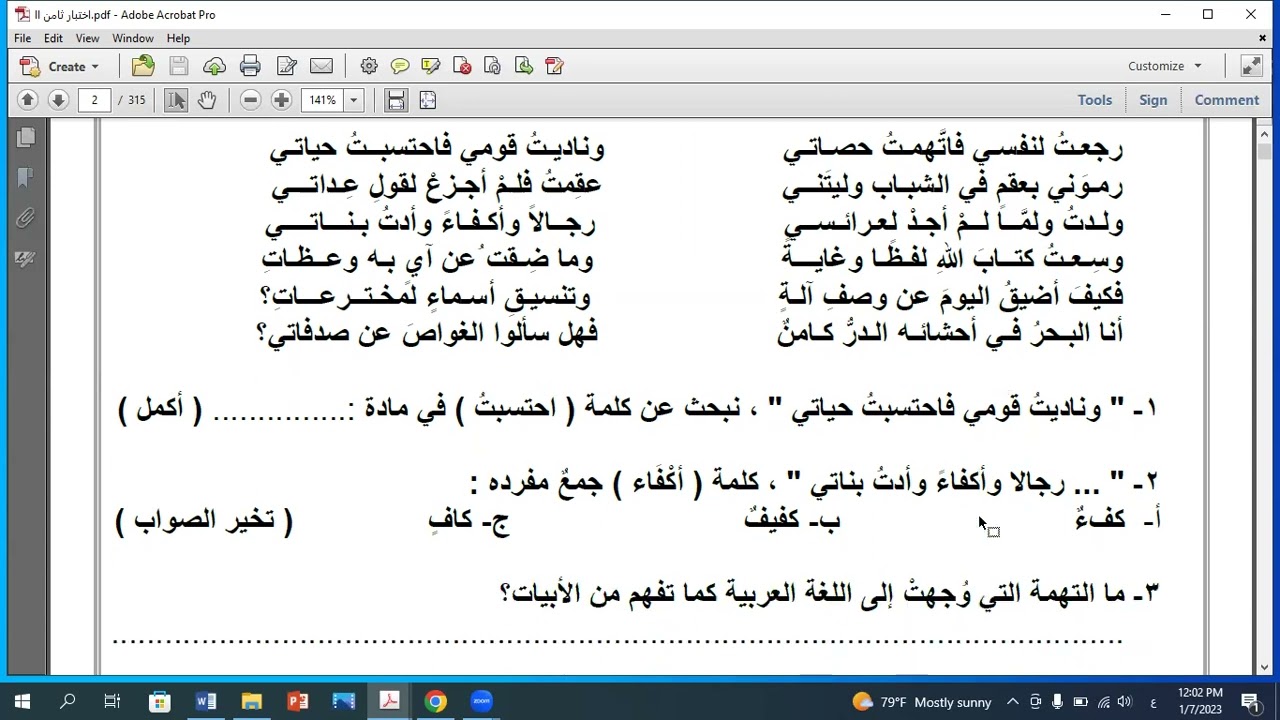Open Task View on the taskbar
1280x720 pixels.
(113, 702)
